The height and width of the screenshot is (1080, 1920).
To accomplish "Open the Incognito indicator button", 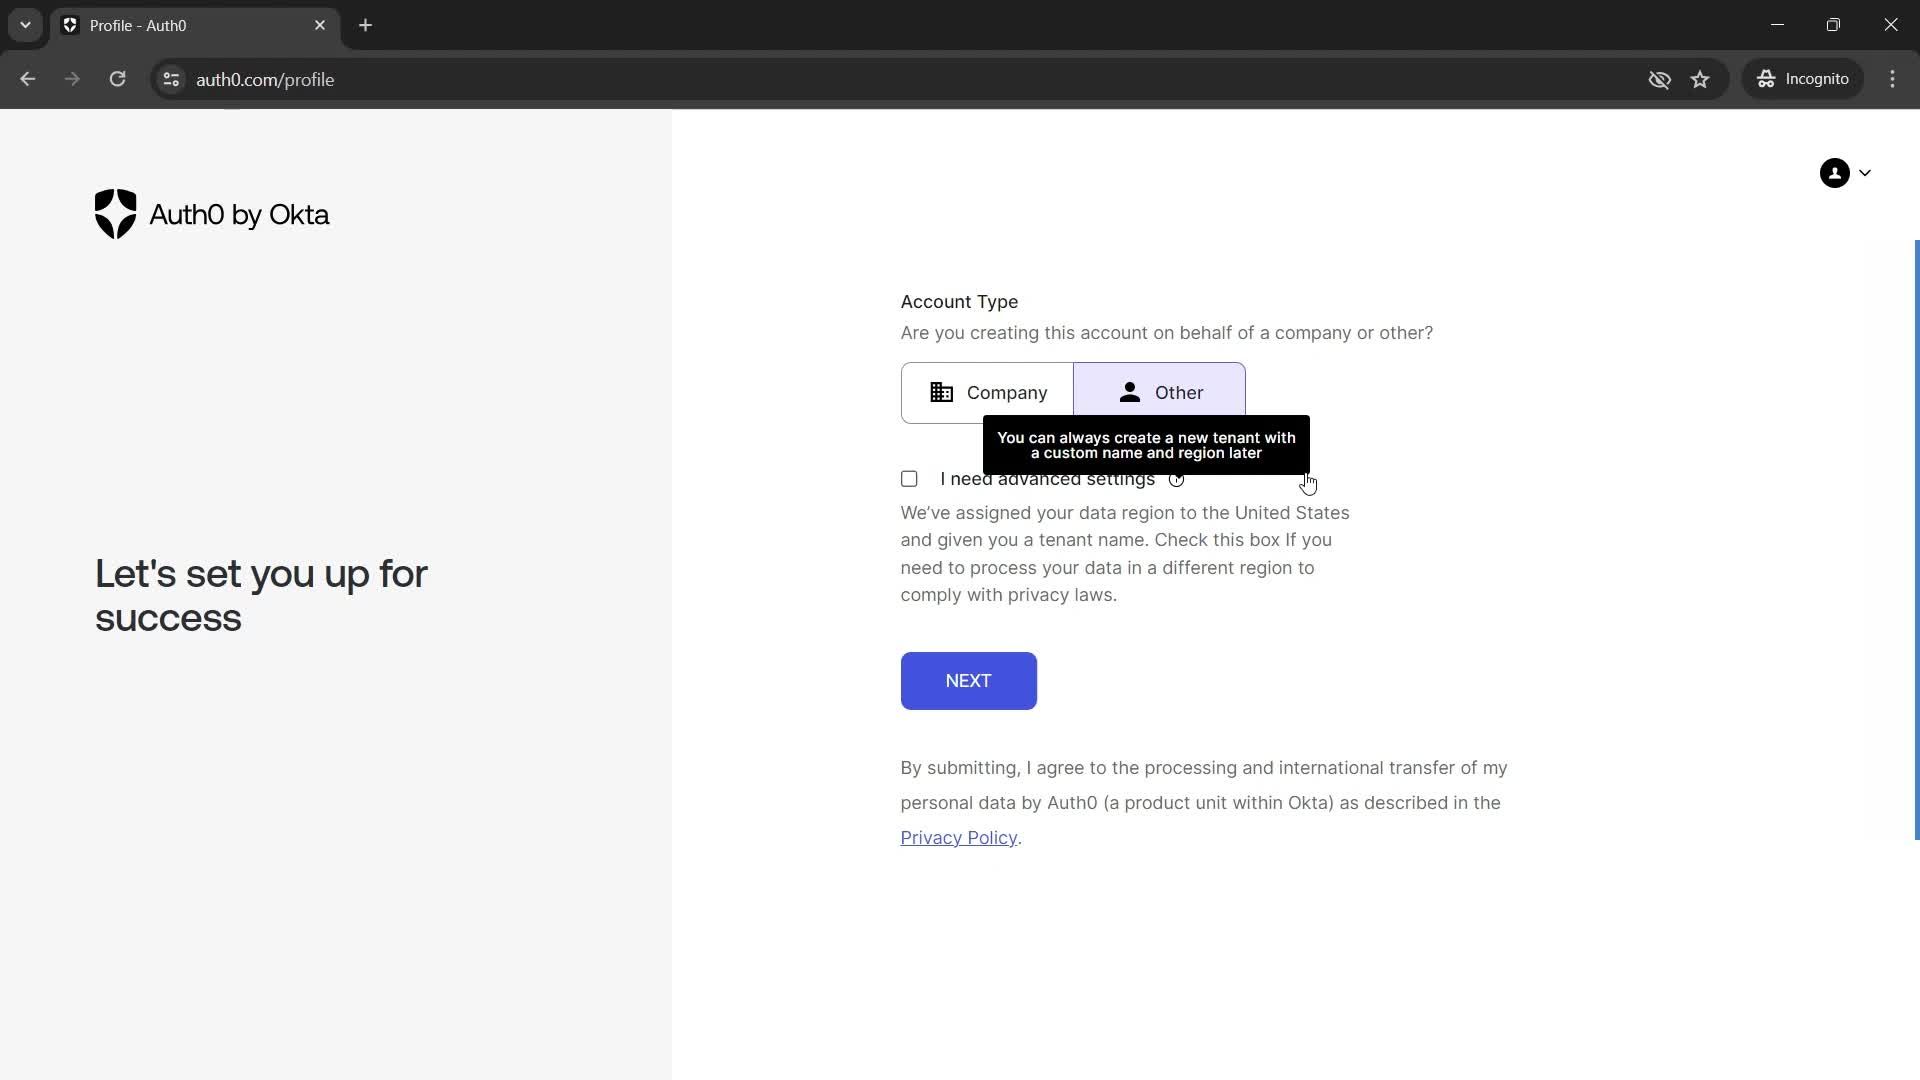I will [1803, 79].
